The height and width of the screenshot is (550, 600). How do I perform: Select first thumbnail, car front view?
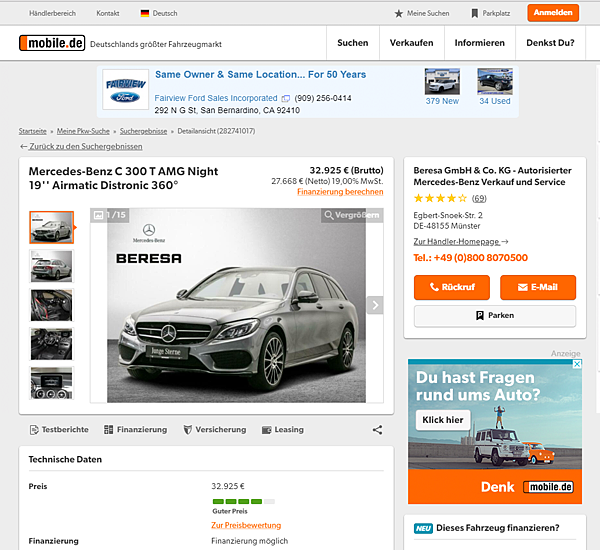[x=52, y=227]
